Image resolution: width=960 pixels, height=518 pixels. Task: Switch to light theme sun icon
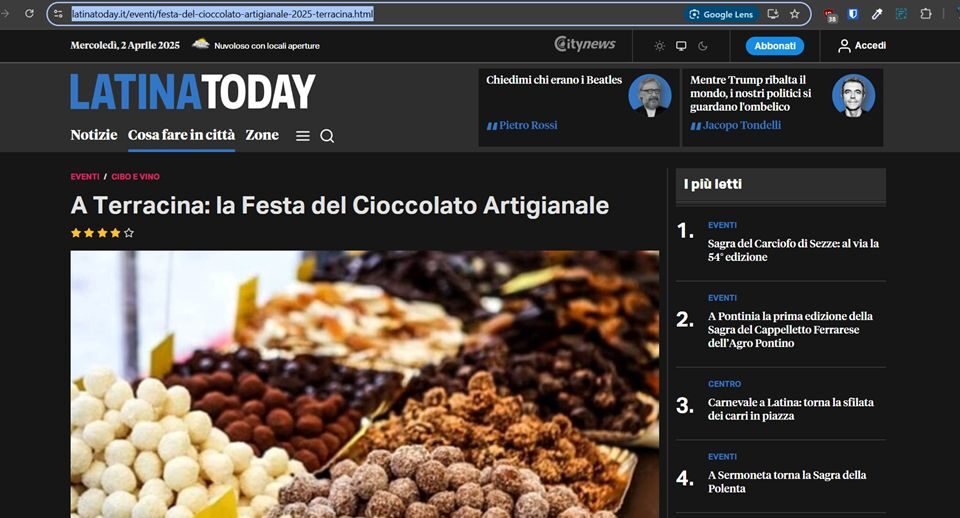click(x=659, y=46)
